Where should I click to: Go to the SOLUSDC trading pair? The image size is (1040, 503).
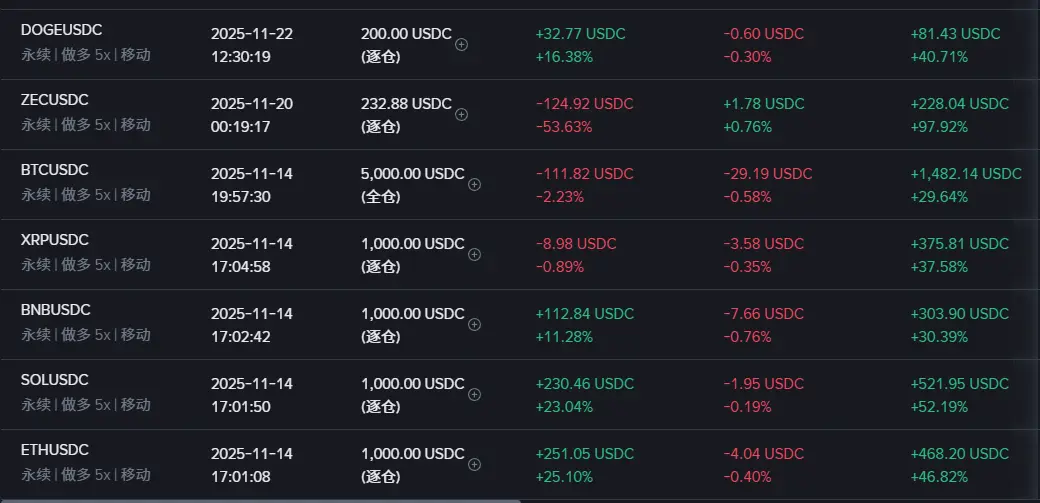pyautogui.click(x=55, y=380)
